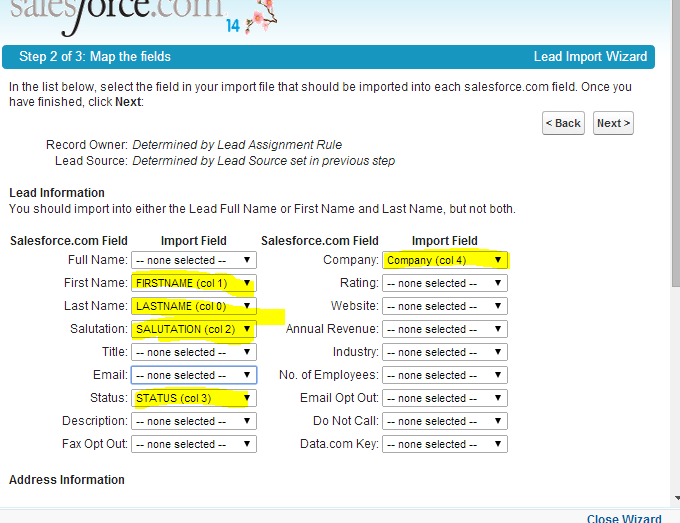Open the Fax Opt Out import field dropdown
Screen dimensions: 680x523
point(194,444)
